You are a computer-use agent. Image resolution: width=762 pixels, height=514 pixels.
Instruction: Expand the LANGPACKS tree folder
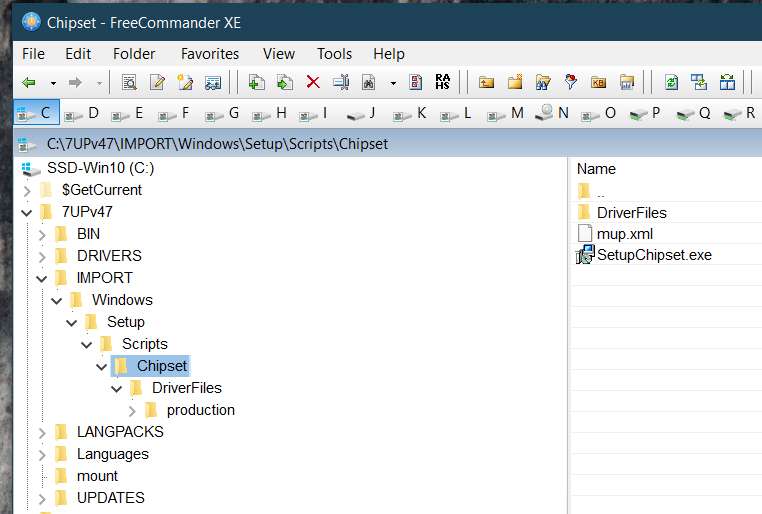point(42,433)
